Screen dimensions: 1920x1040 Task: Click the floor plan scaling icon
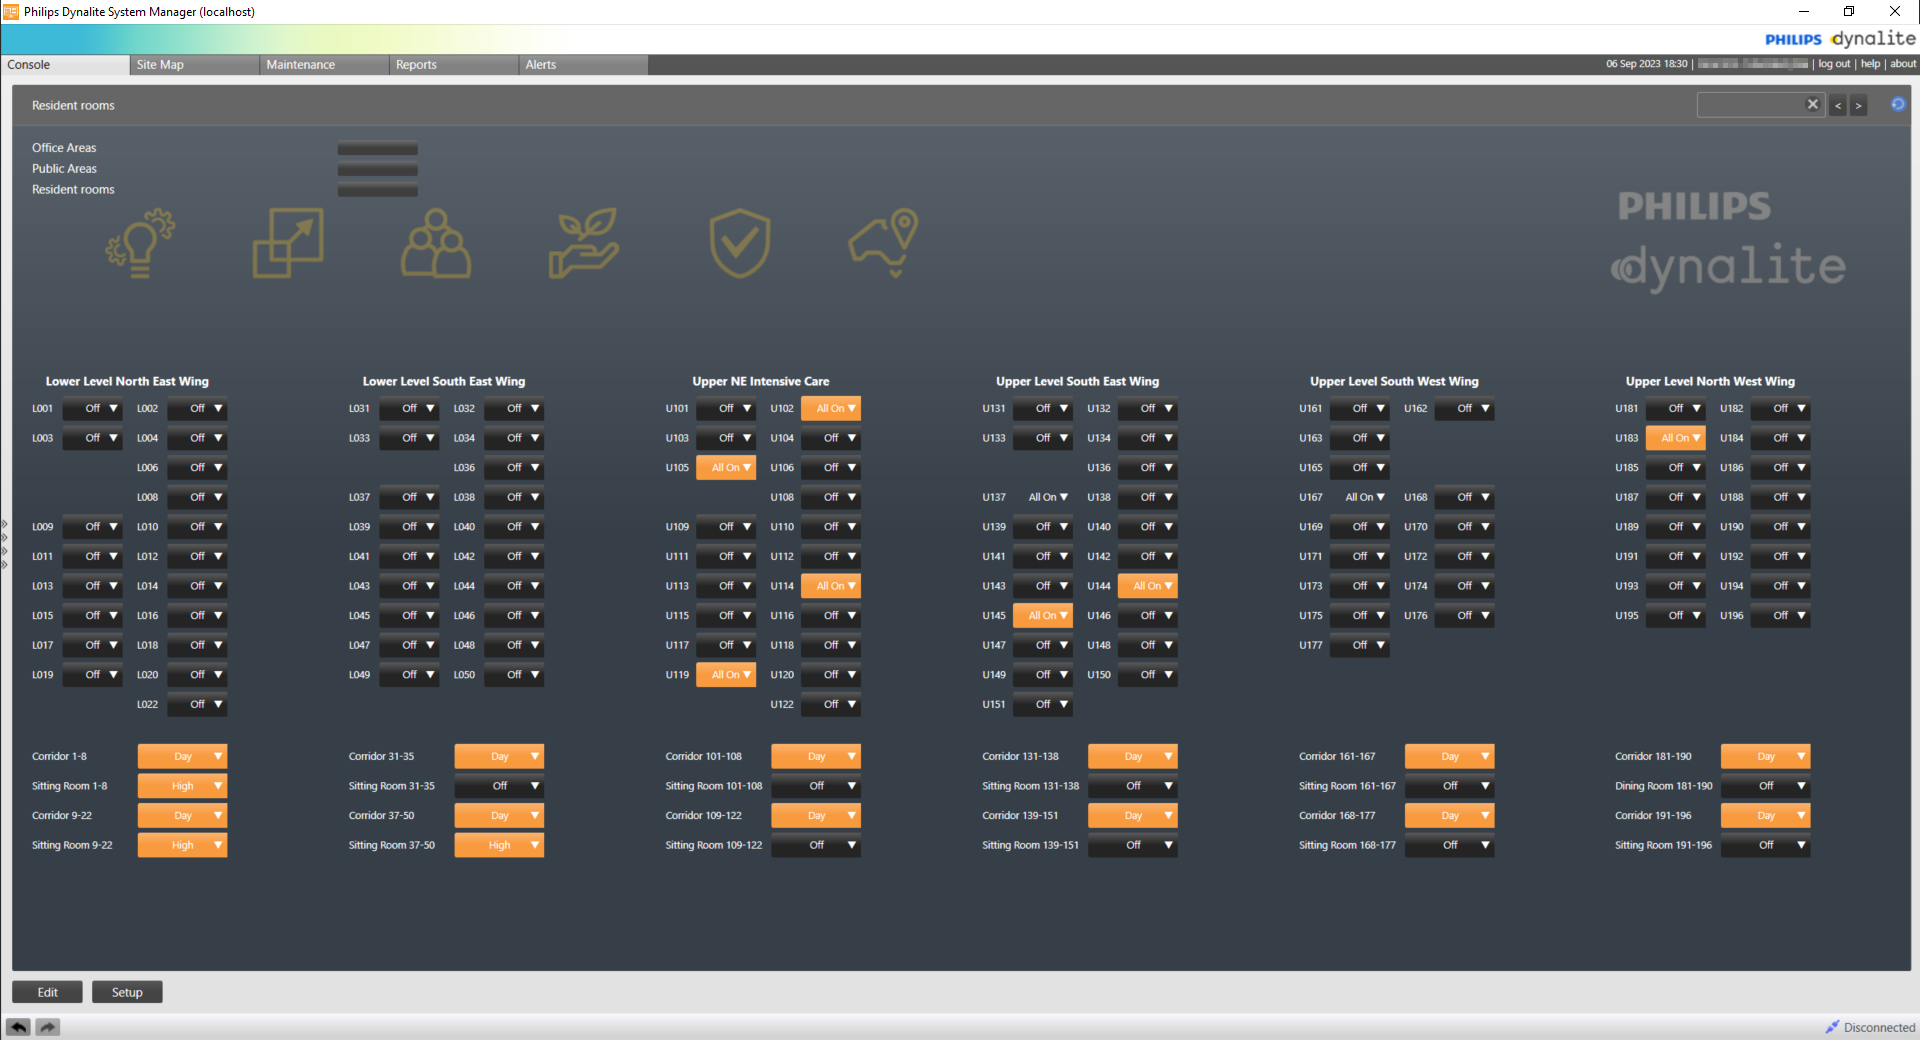pyautogui.click(x=288, y=243)
